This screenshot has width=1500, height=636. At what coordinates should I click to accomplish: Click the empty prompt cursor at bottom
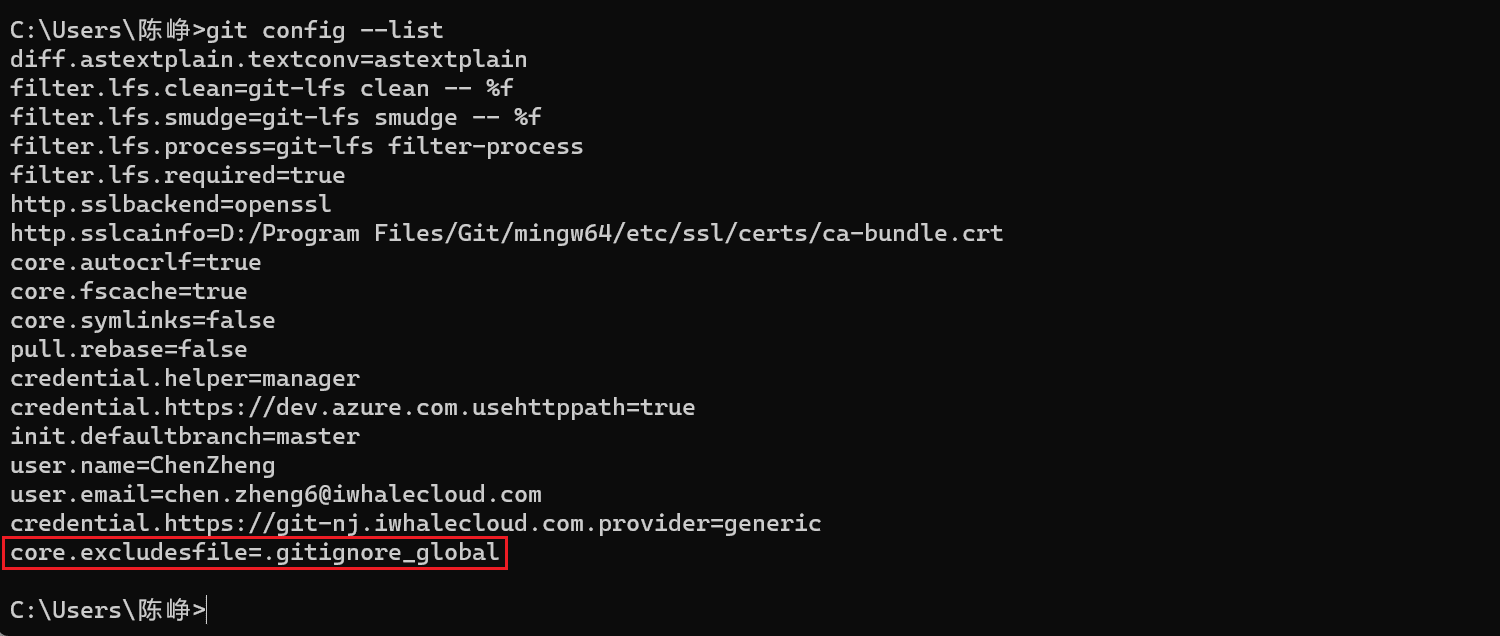point(207,610)
